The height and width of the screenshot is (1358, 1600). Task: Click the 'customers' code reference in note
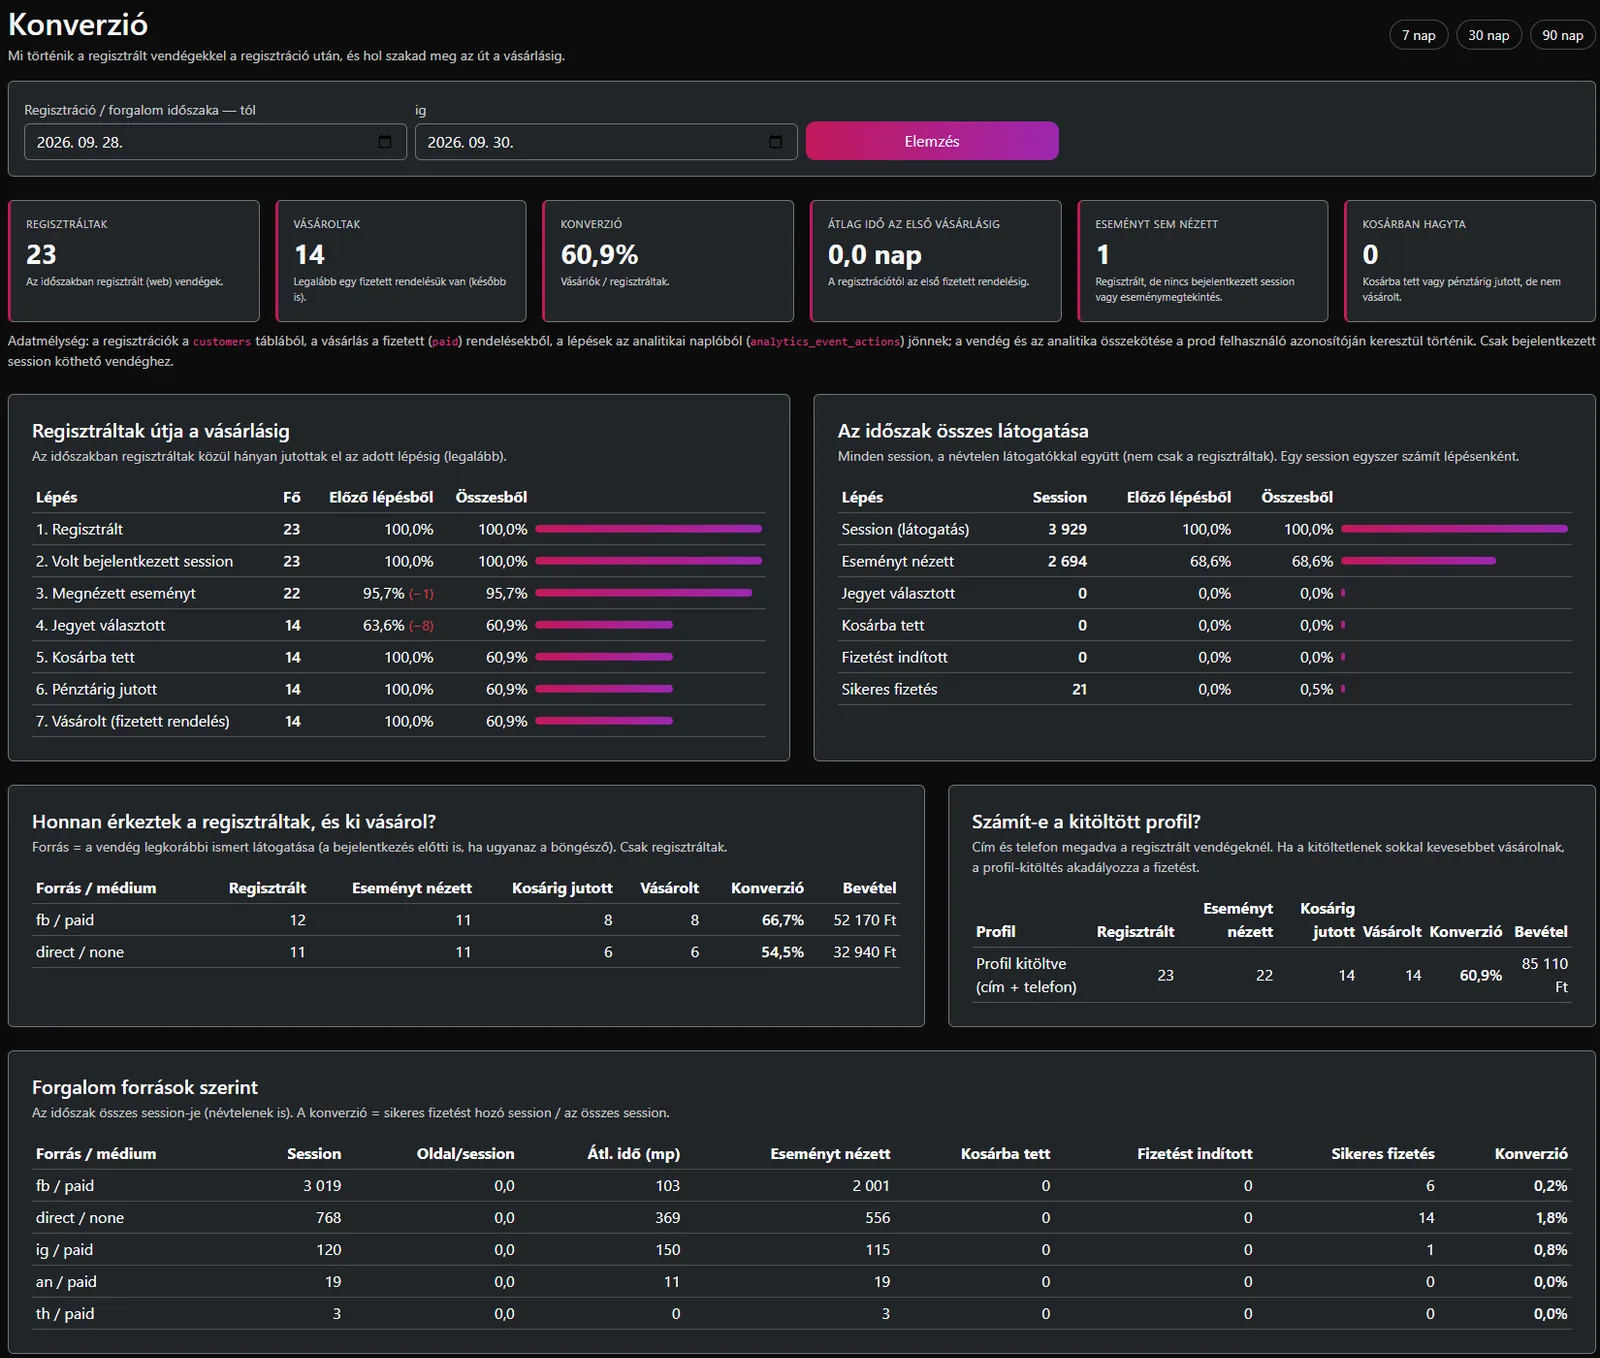click(222, 342)
